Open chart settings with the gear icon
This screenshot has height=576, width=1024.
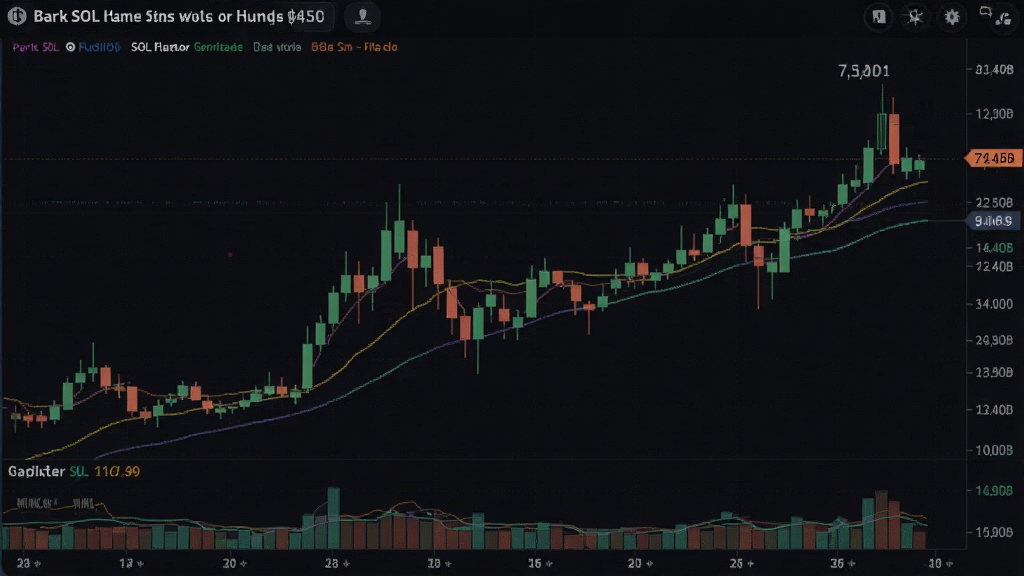tap(952, 17)
